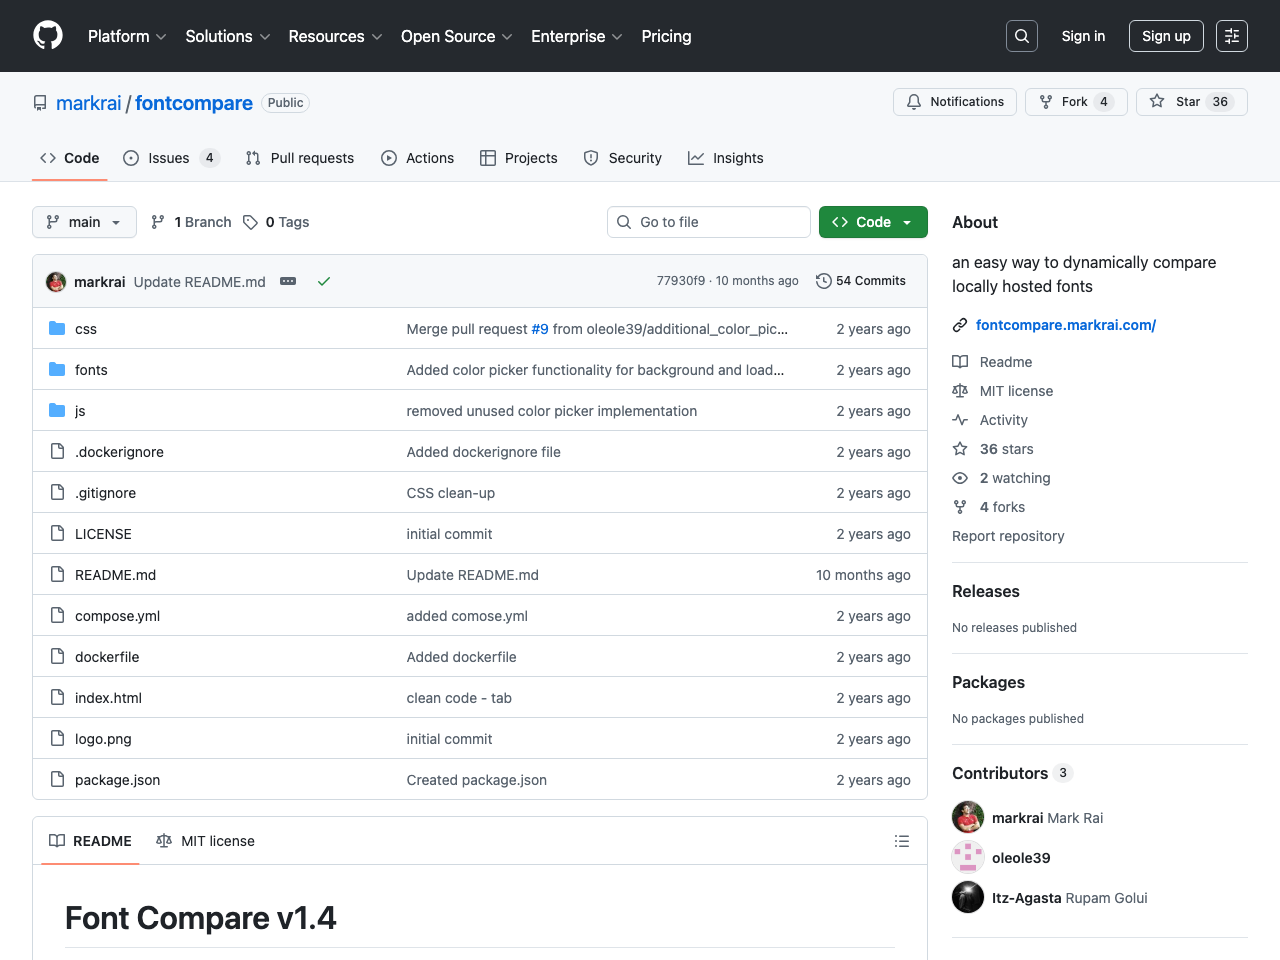Click the Go to file search field

(x=709, y=222)
